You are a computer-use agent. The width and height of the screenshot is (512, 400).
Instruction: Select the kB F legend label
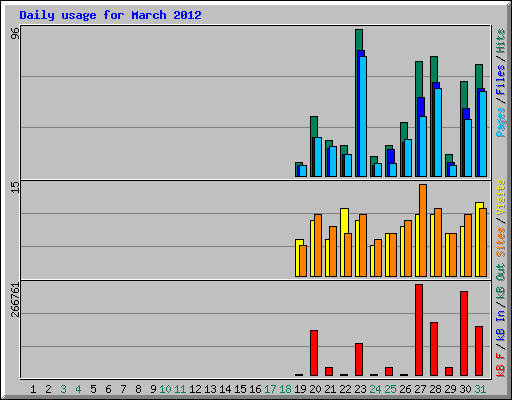(500, 364)
